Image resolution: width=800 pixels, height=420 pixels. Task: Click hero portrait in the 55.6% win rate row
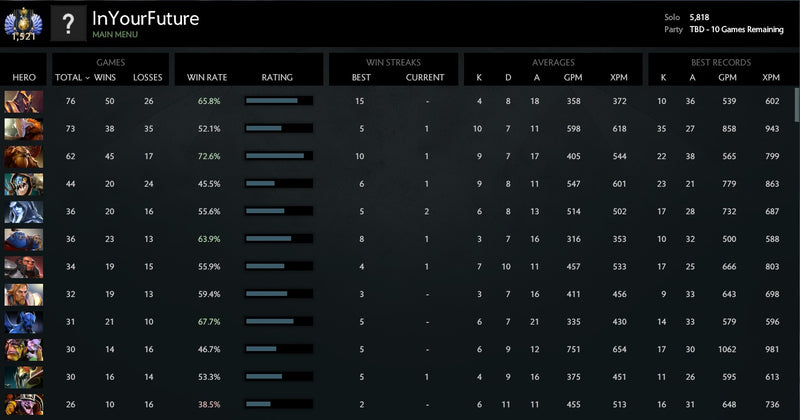tap(23, 212)
